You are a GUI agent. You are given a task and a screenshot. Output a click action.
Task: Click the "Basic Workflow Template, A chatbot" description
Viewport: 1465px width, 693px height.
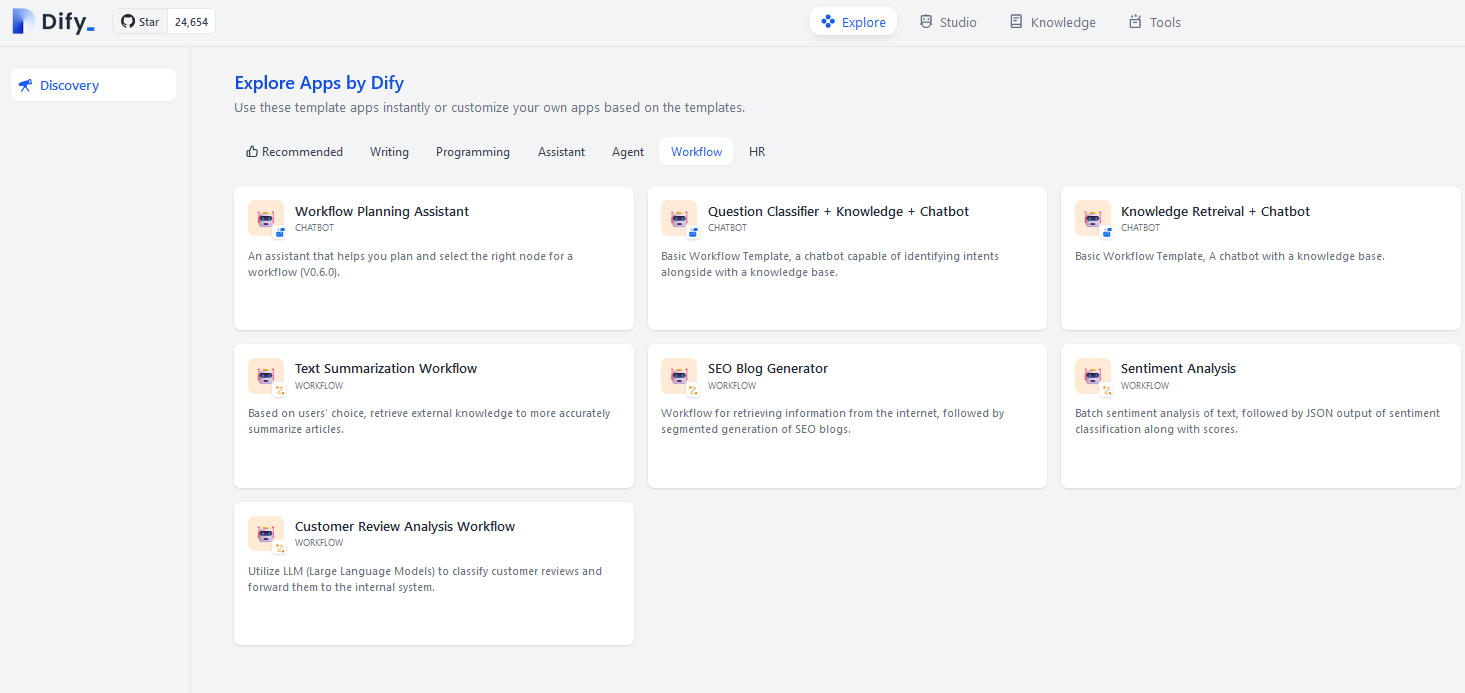point(1230,256)
